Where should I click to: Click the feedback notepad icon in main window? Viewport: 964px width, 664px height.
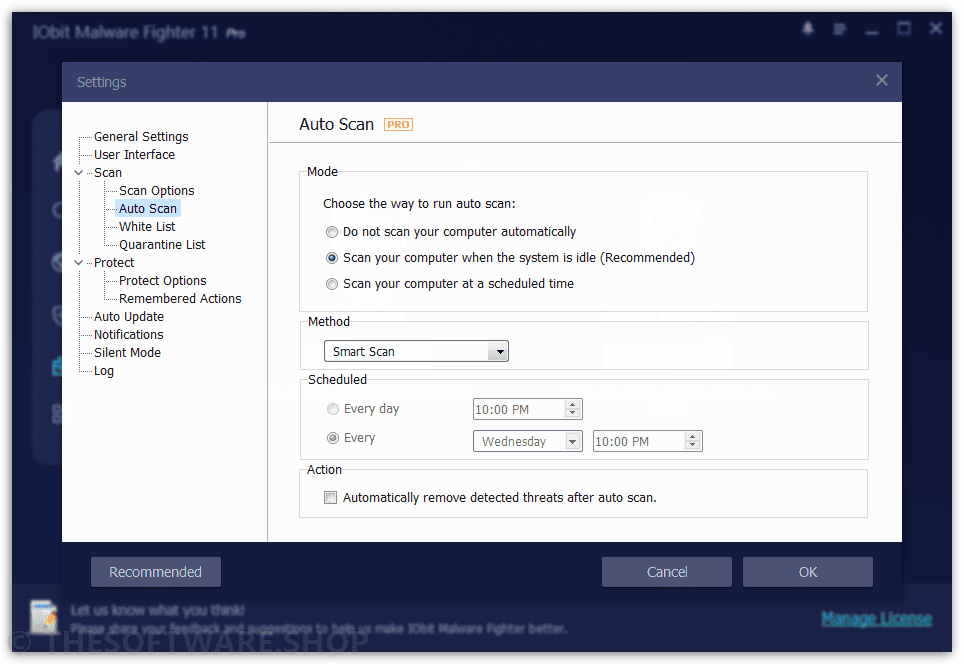(44, 617)
